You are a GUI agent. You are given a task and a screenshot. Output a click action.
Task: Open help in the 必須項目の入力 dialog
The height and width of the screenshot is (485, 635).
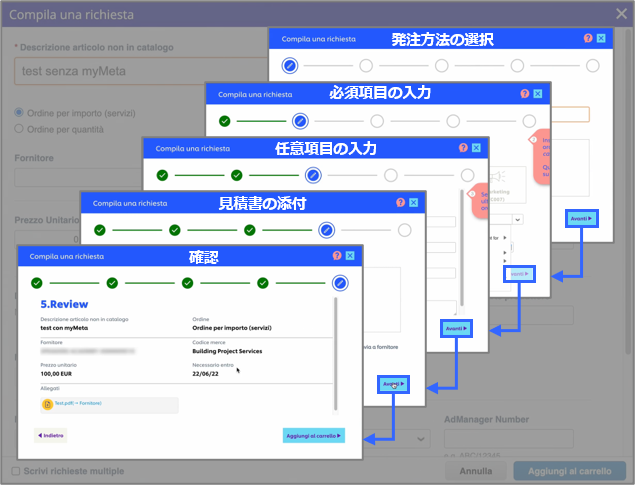point(525,94)
